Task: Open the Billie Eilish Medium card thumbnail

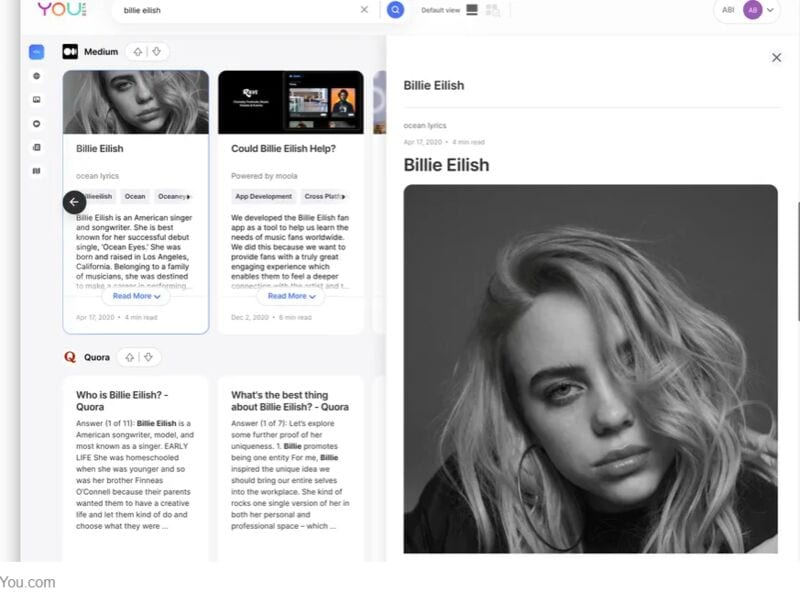Action: [x=136, y=102]
